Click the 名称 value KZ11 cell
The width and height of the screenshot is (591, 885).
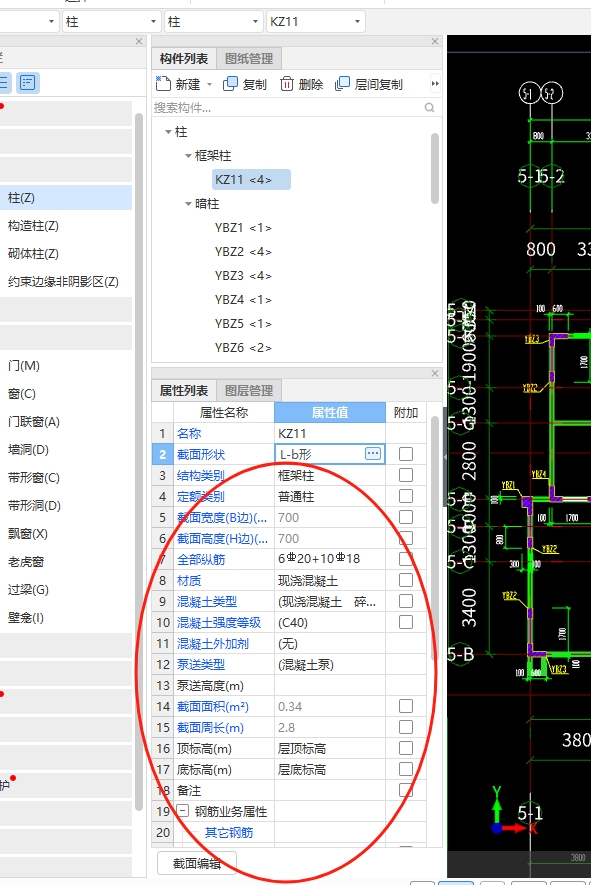click(x=330, y=433)
